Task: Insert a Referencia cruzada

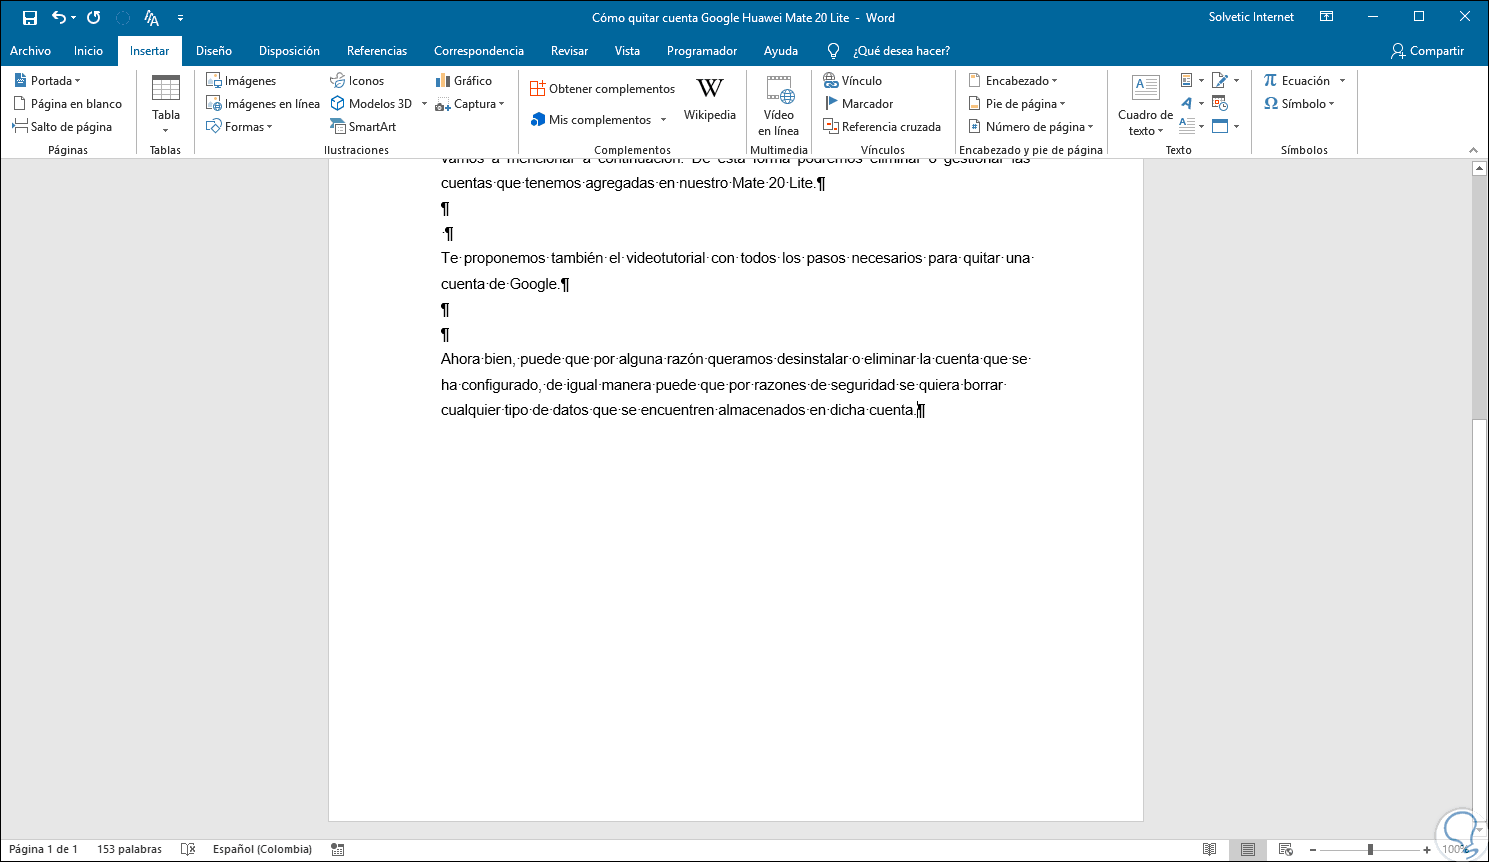Action: pyautogui.click(x=882, y=127)
